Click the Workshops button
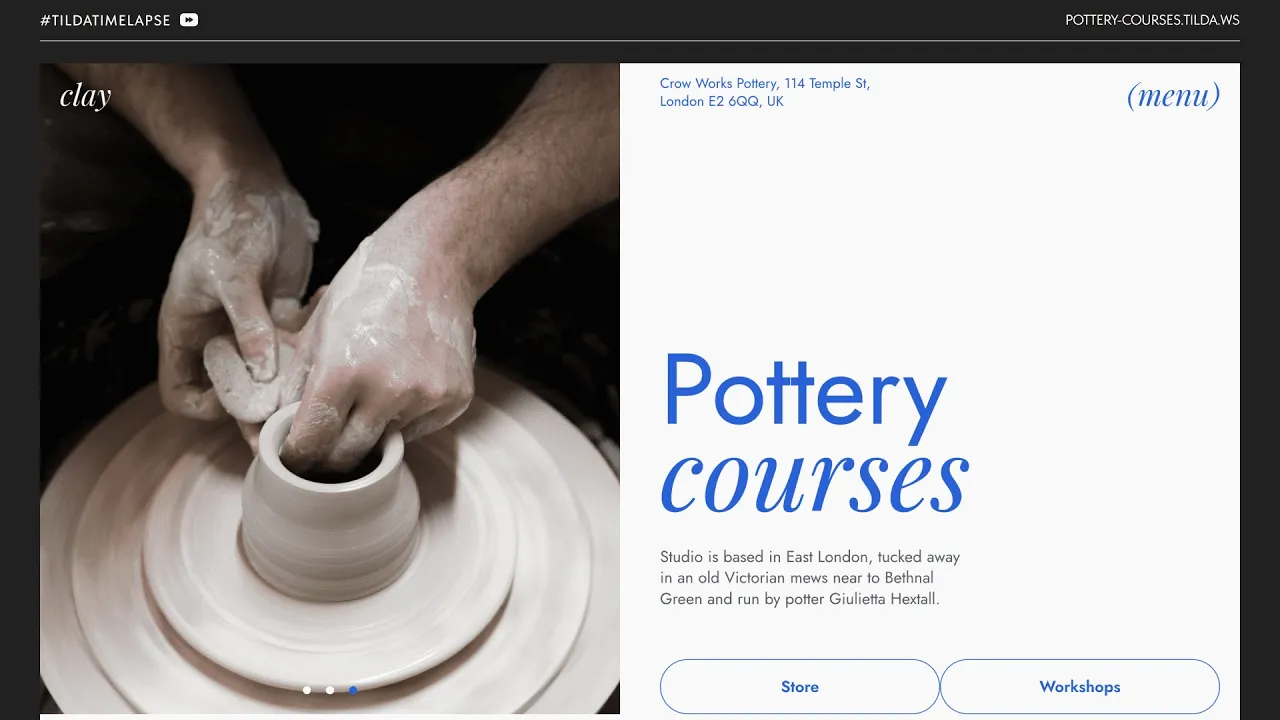1280x720 pixels. click(1080, 686)
